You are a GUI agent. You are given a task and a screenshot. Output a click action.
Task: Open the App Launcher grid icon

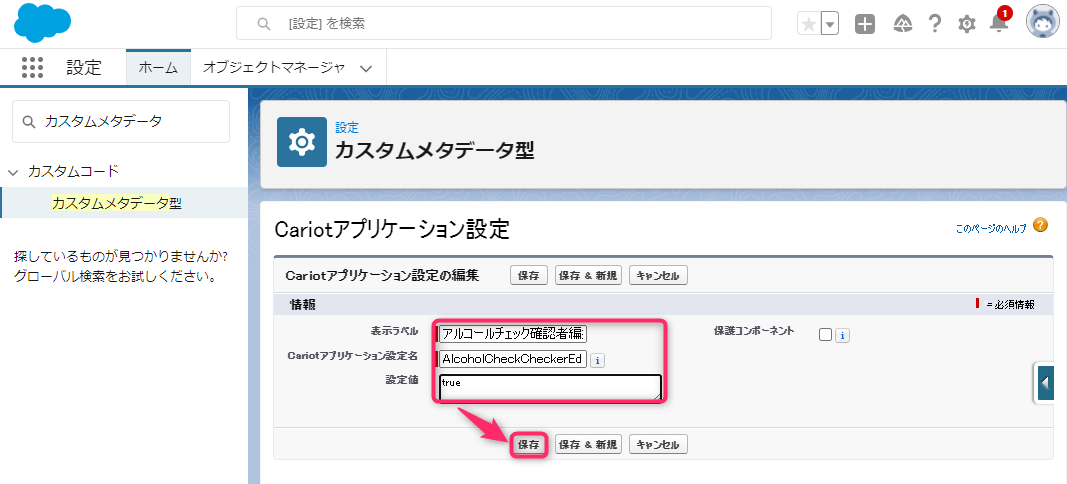tap(33, 67)
